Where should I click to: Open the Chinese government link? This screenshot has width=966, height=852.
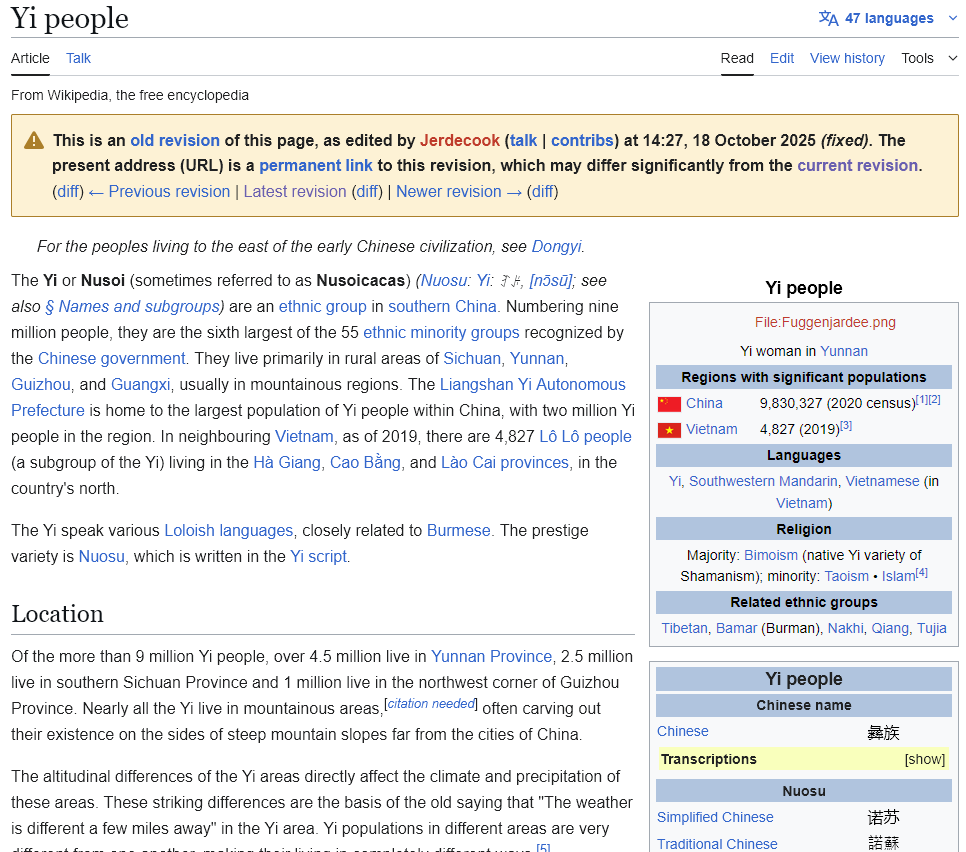coord(112,359)
